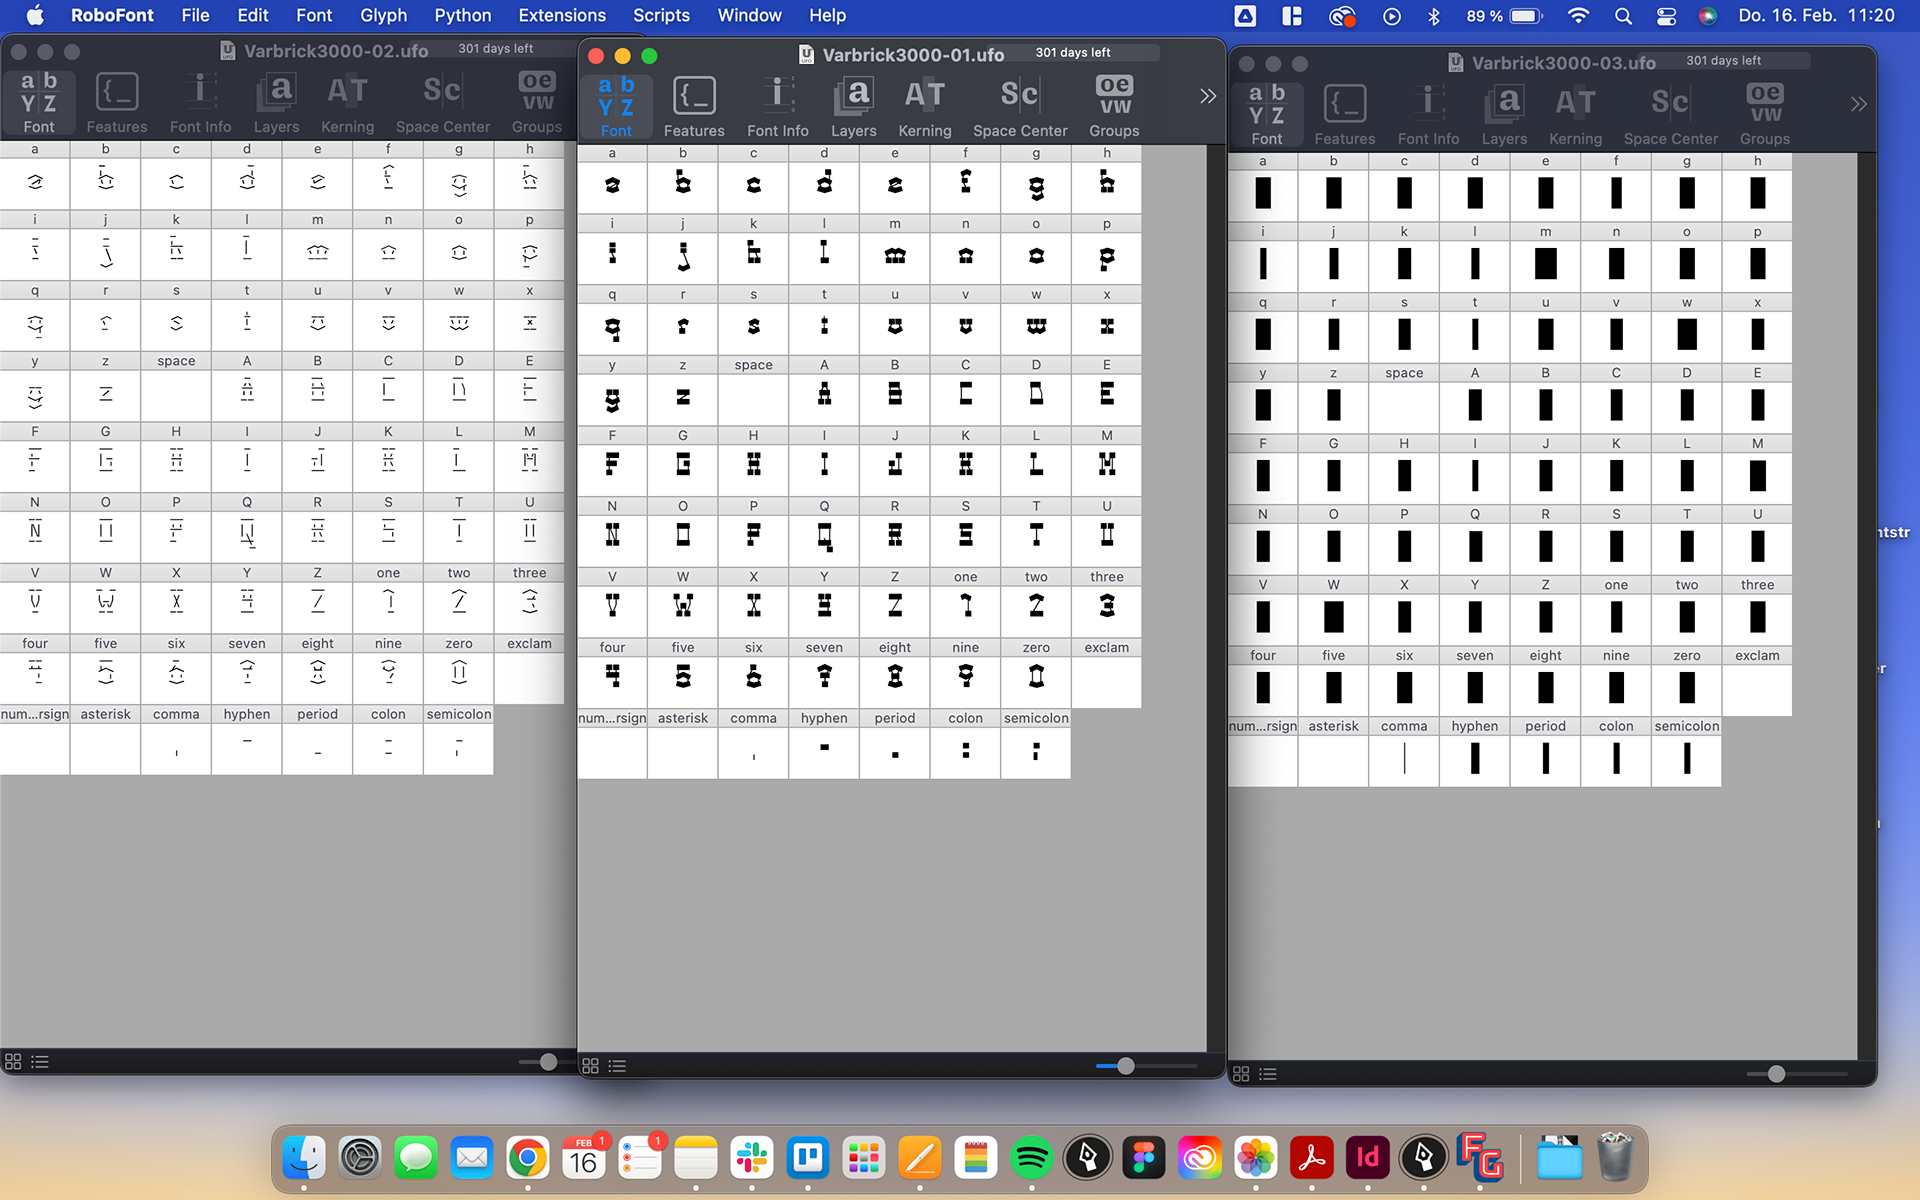Image resolution: width=1920 pixels, height=1200 pixels.
Task: Click cell size slider in Varbrick3000-01 window
Action: [1125, 1066]
